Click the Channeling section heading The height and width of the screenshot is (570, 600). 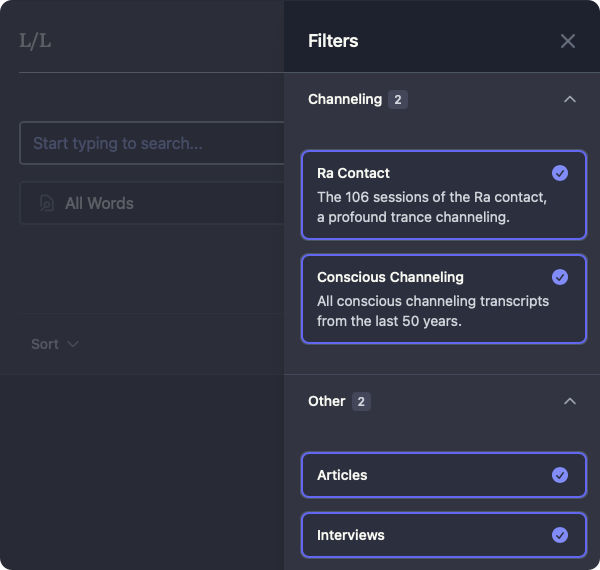[345, 99]
